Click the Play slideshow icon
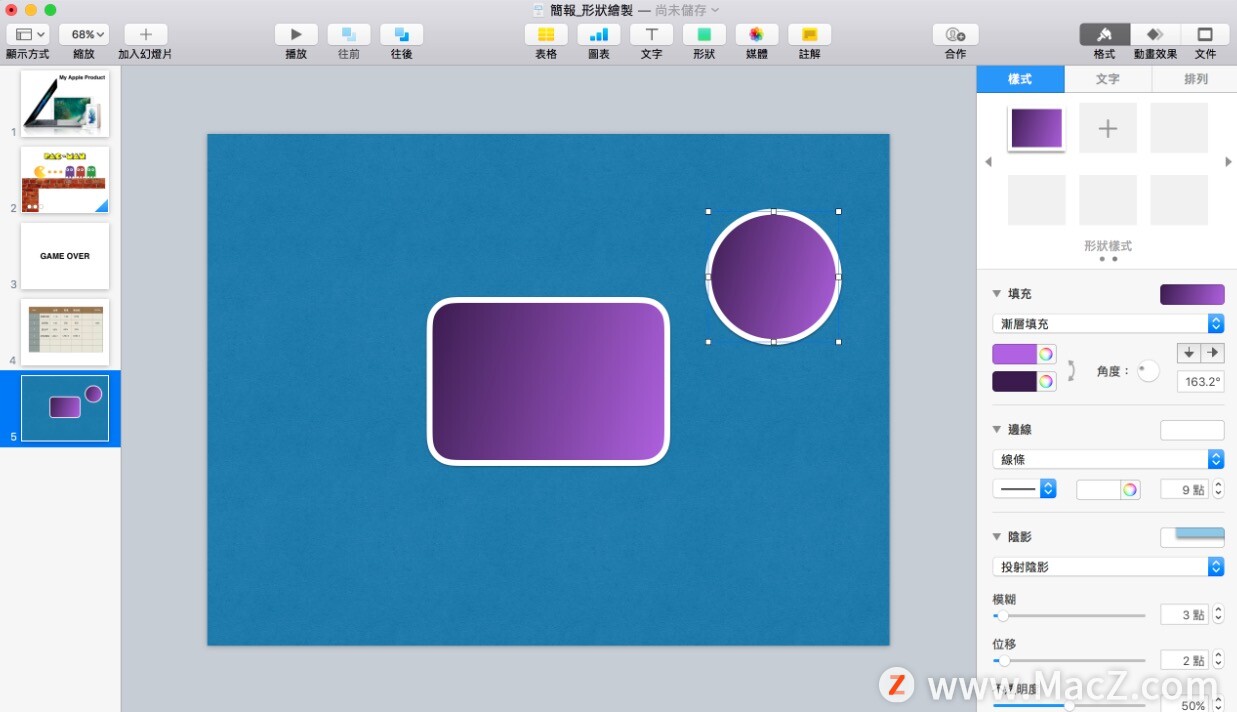This screenshot has height=712, width=1237. coord(296,34)
